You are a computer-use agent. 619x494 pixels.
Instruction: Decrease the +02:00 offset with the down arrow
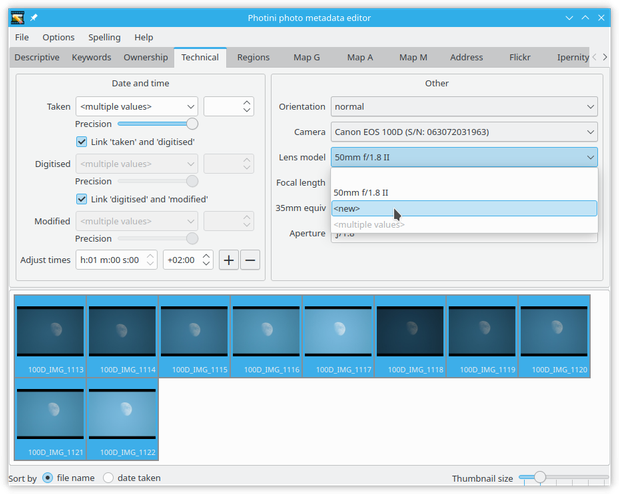206,263
